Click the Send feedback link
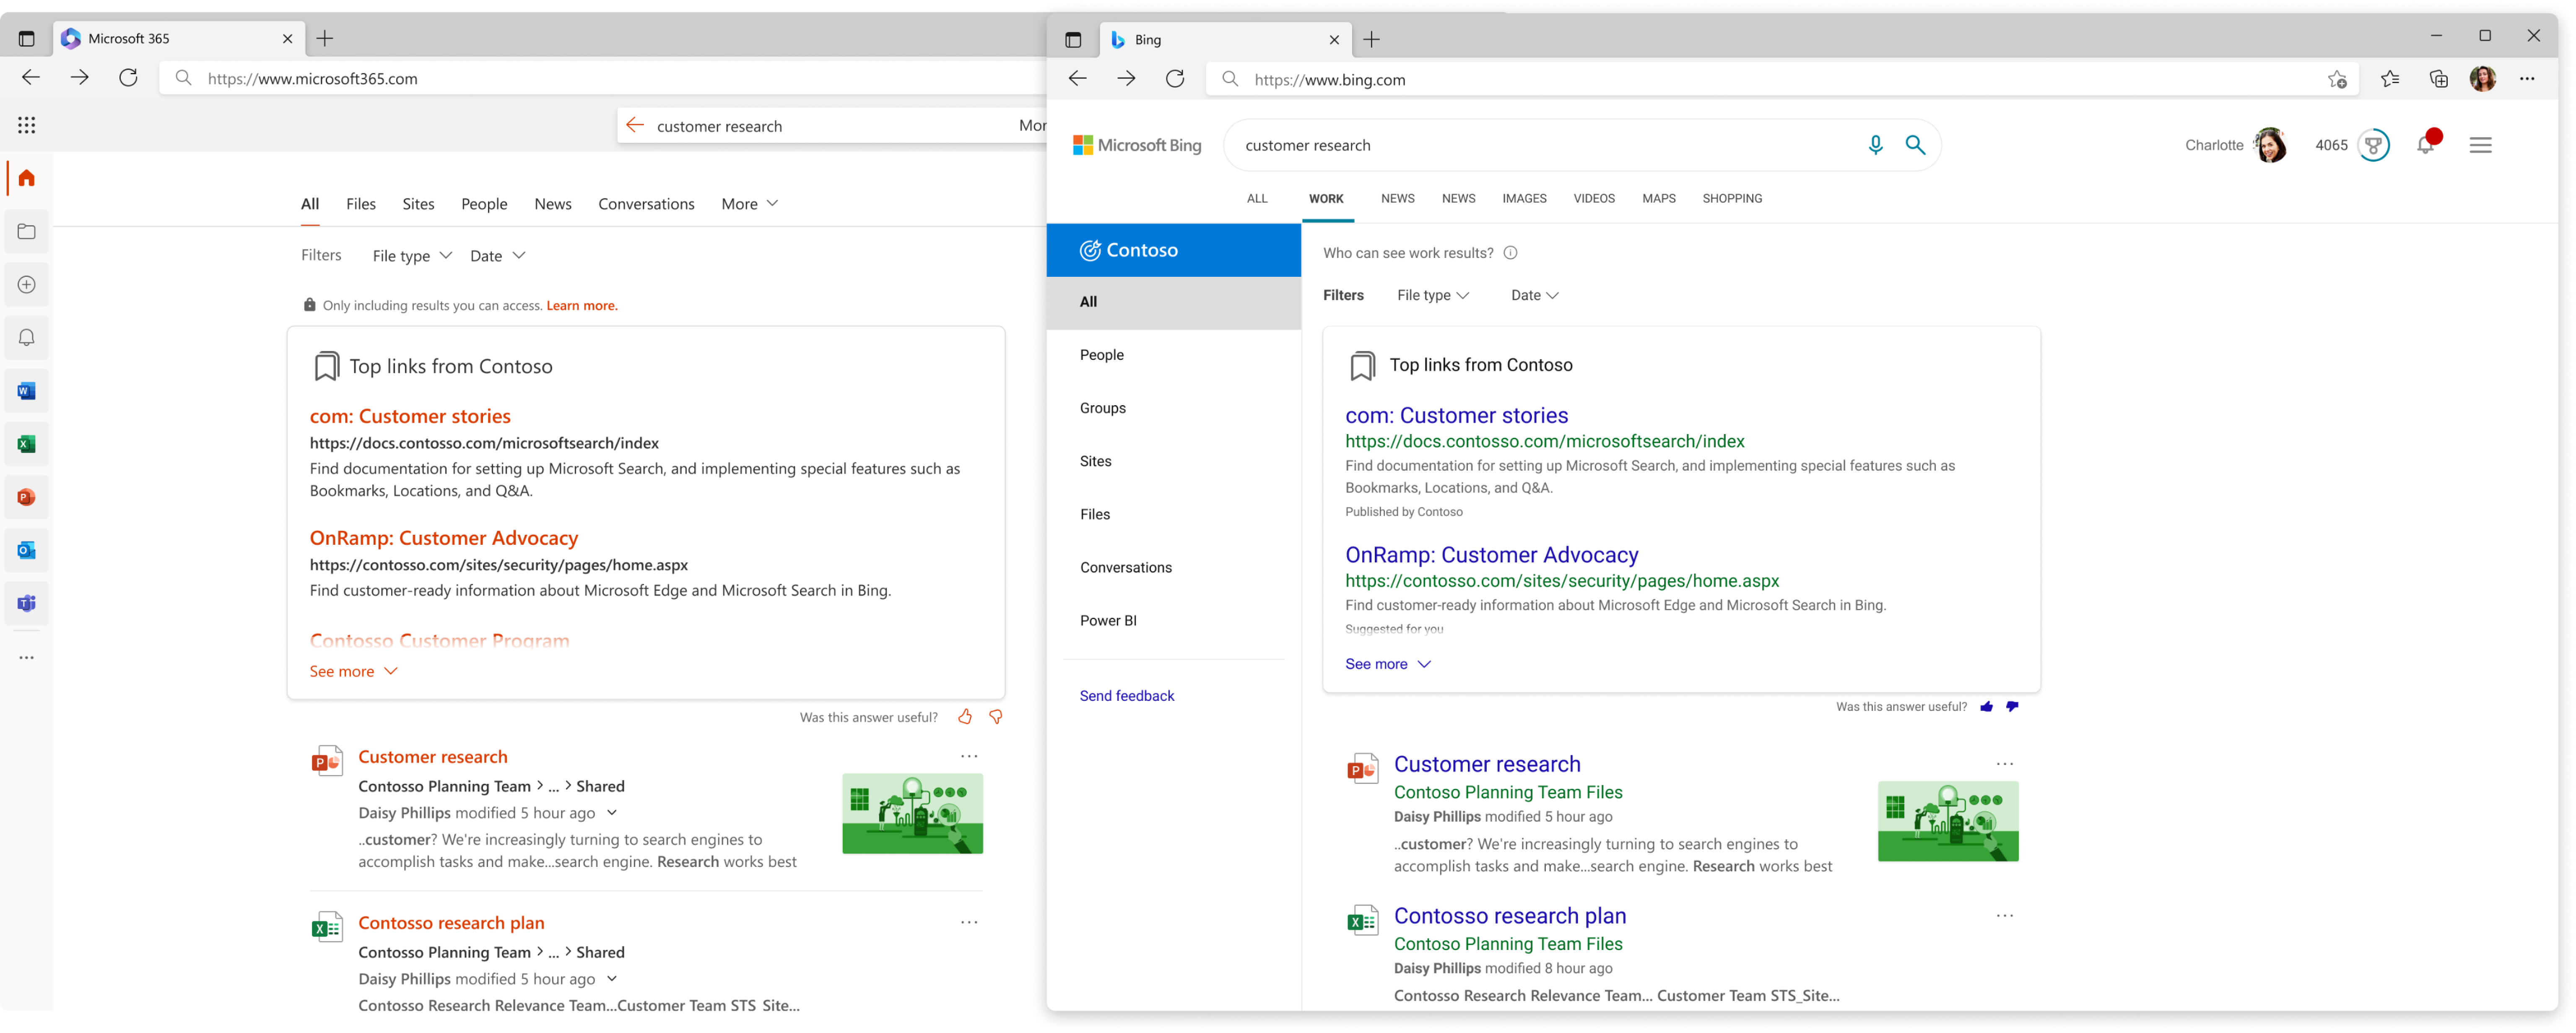Screen dimensions: 2576x1033 coord(1127,695)
